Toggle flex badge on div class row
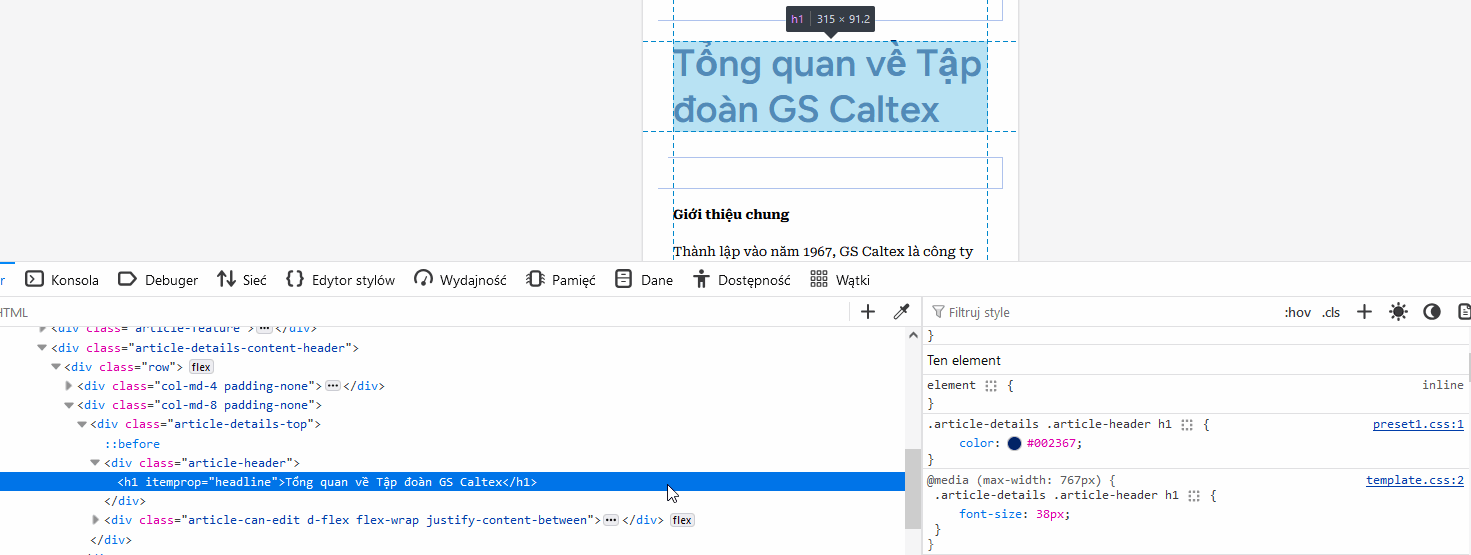Viewport: 1471px width, 555px height. [x=201, y=367]
